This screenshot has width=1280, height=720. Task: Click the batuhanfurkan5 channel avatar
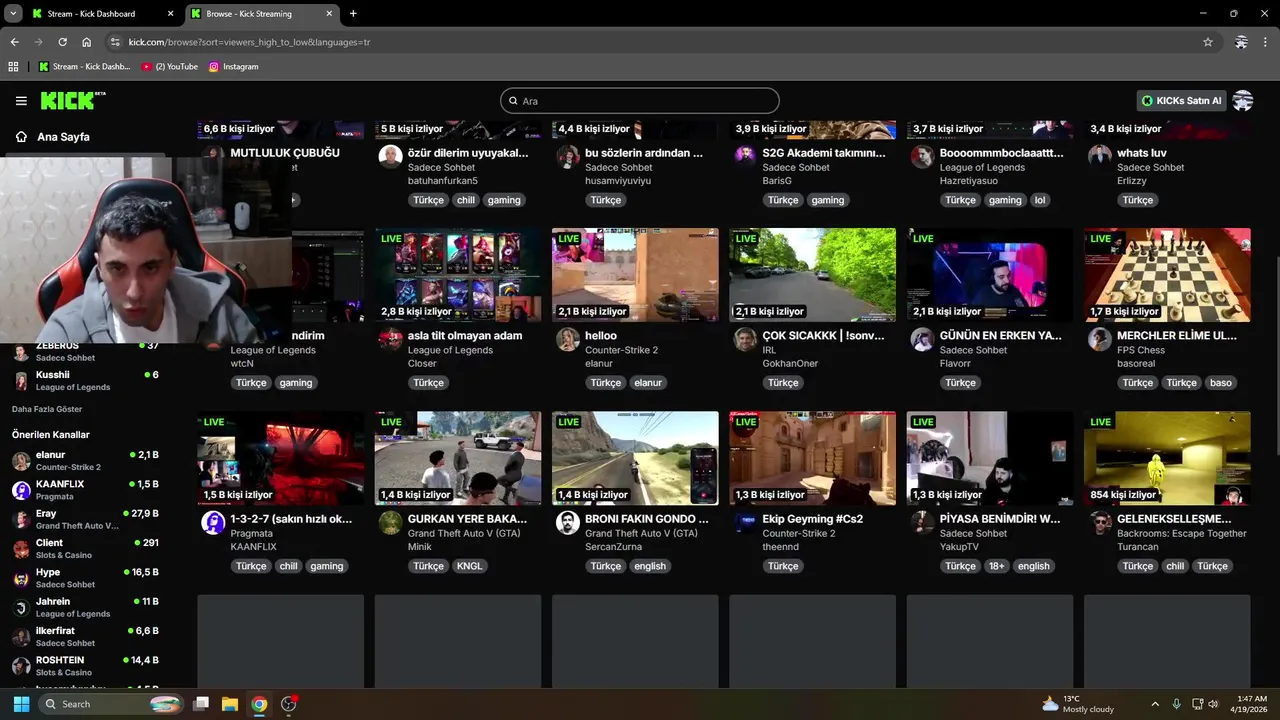(390, 157)
